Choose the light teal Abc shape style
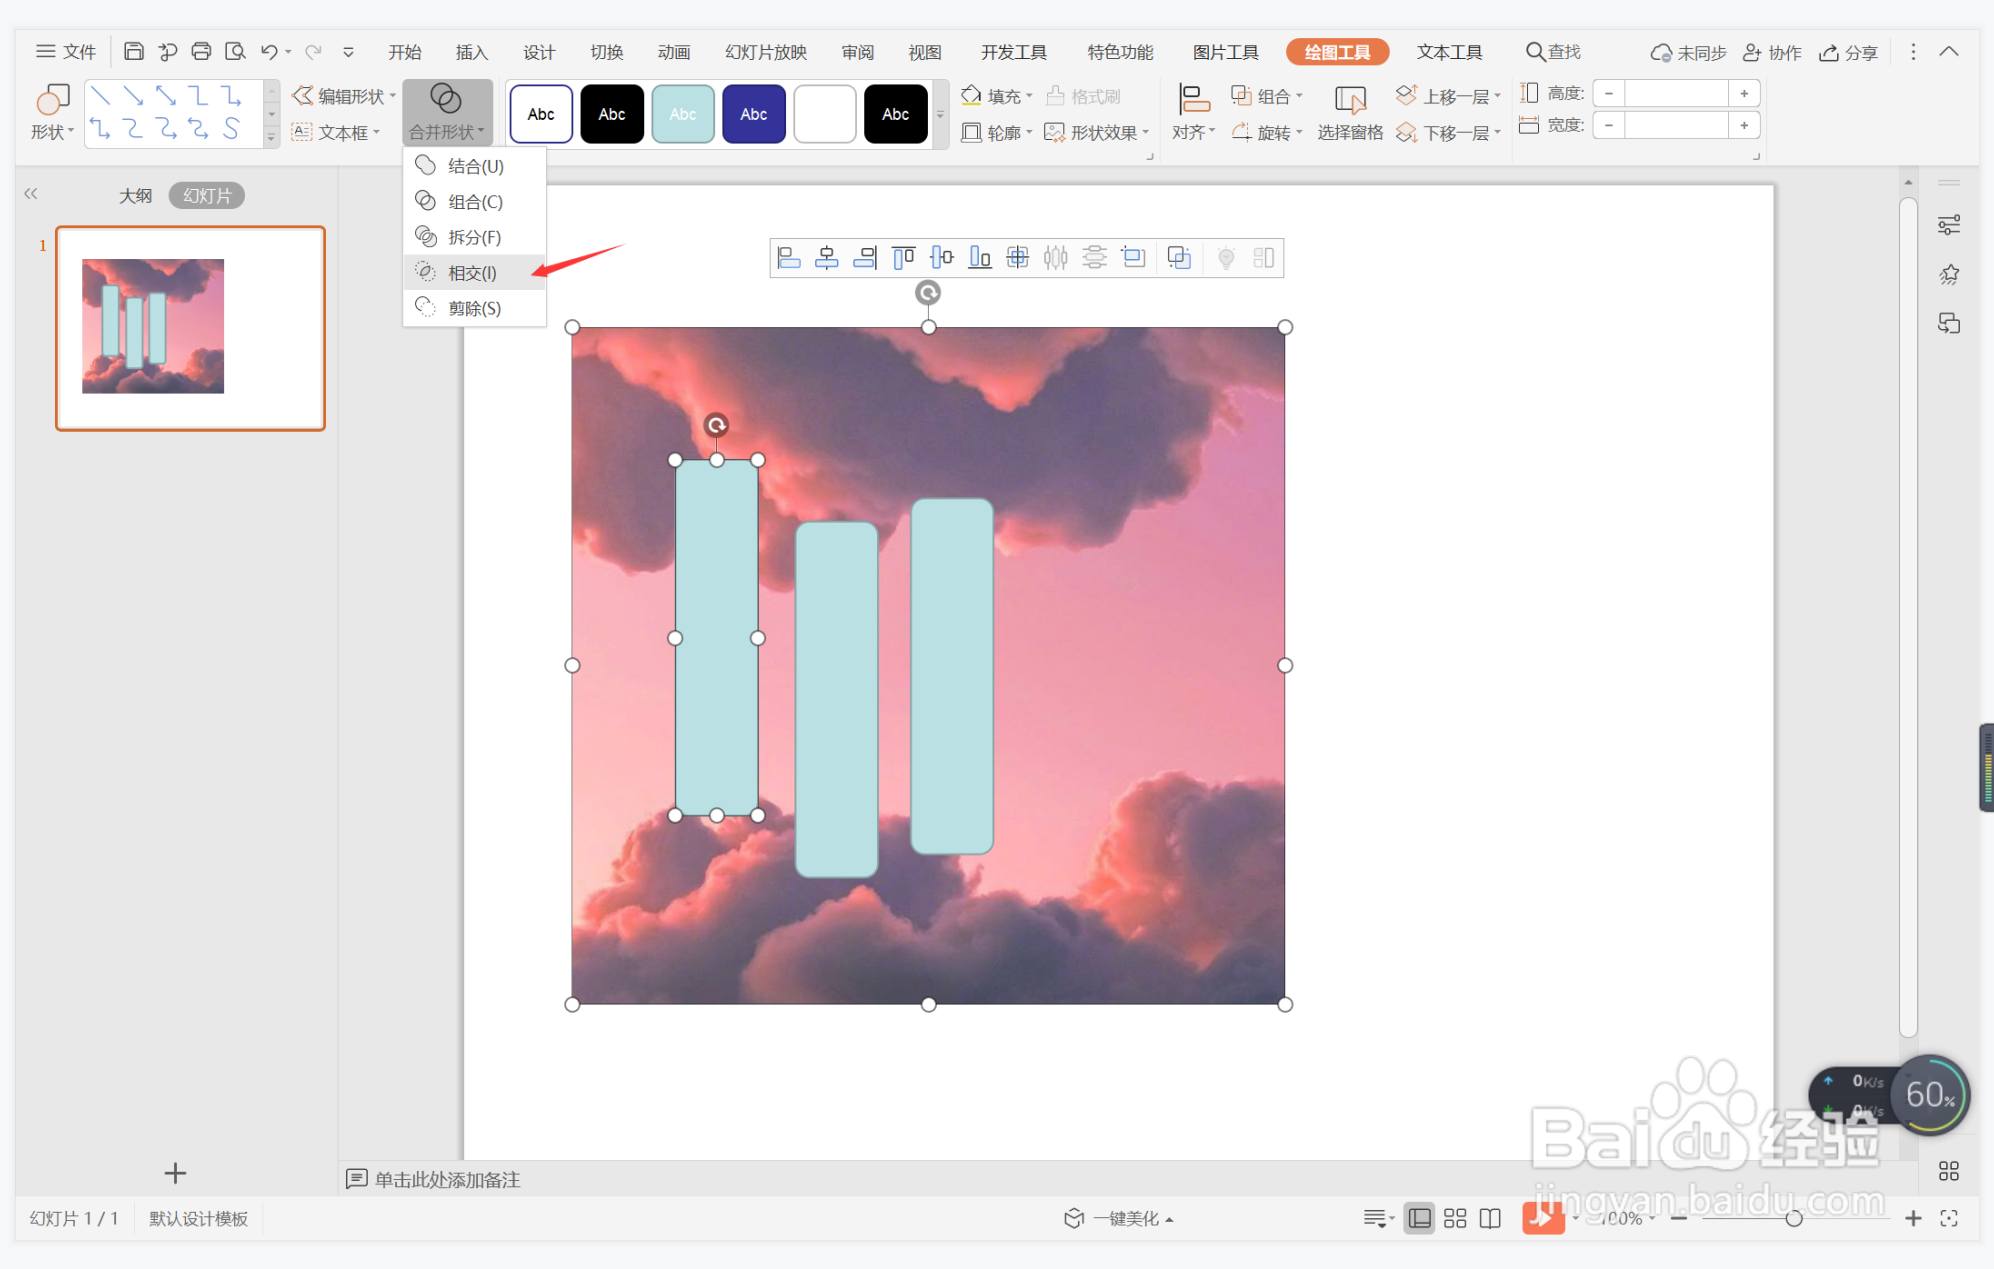This screenshot has height=1269, width=1994. click(683, 114)
